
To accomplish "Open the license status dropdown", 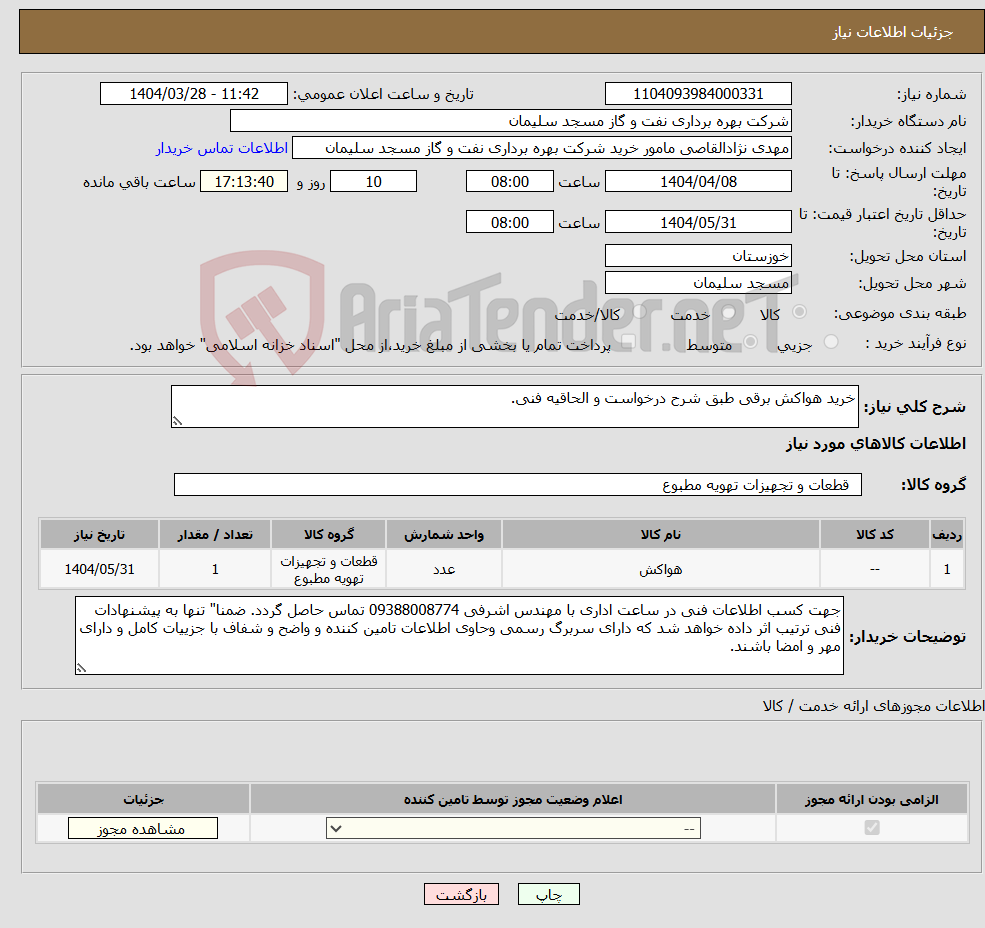I will coord(513,828).
